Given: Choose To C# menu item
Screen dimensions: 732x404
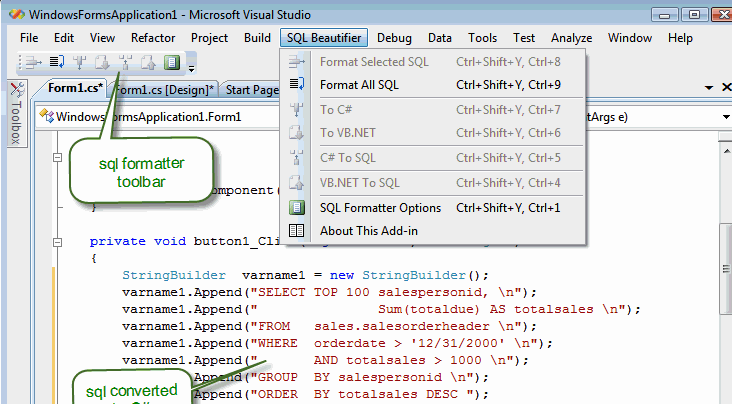Looking at the screenshot, I should point(433,110).
